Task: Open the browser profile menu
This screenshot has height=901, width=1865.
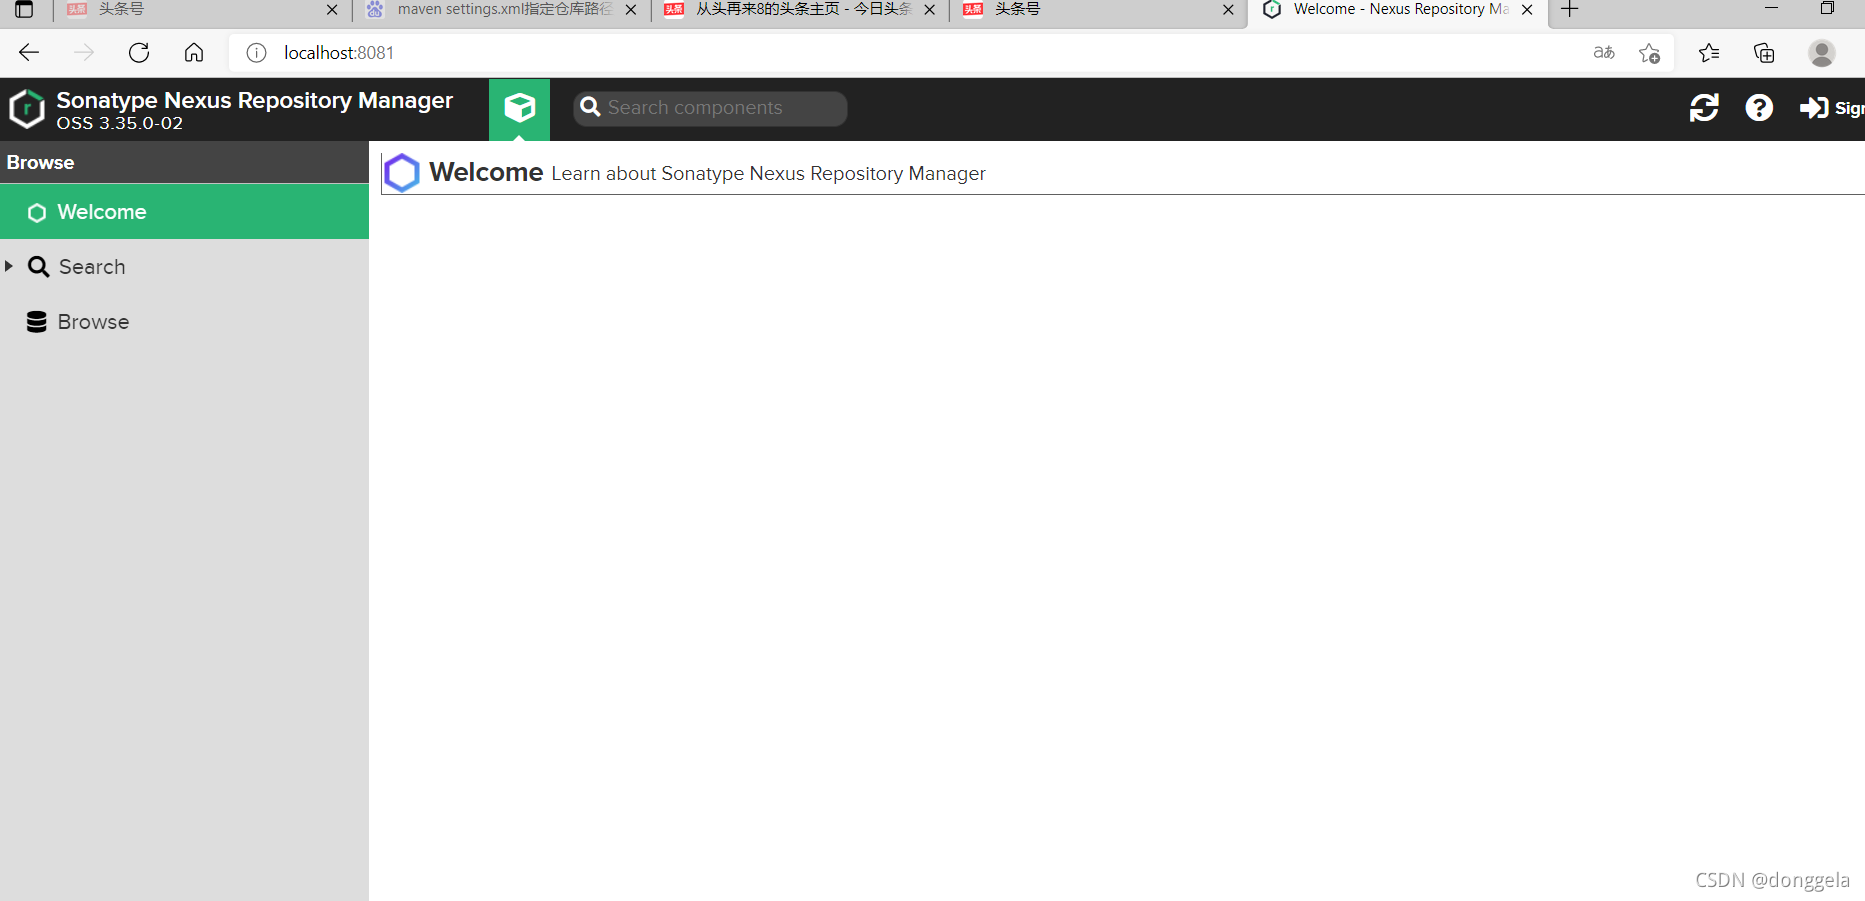Action: pos(1822,53)
